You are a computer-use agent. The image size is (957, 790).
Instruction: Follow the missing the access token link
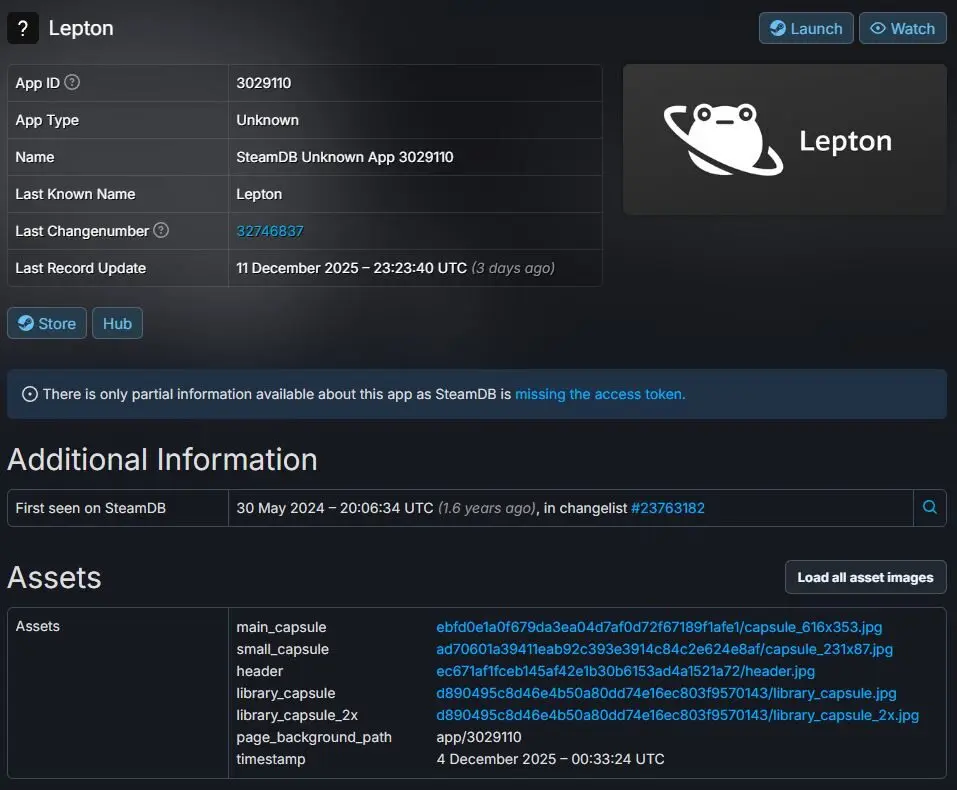tap(600, 394)
